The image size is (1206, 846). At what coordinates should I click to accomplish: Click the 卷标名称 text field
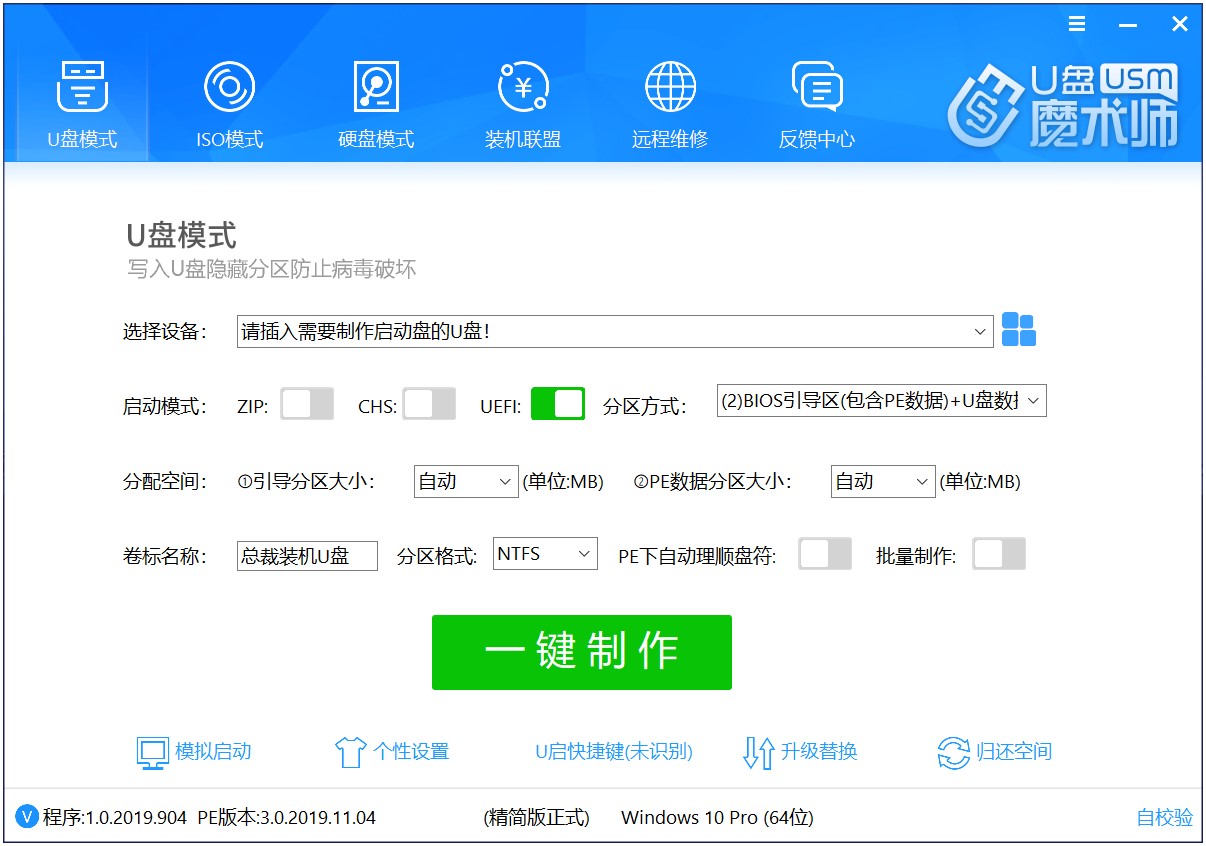pos(307,556)
